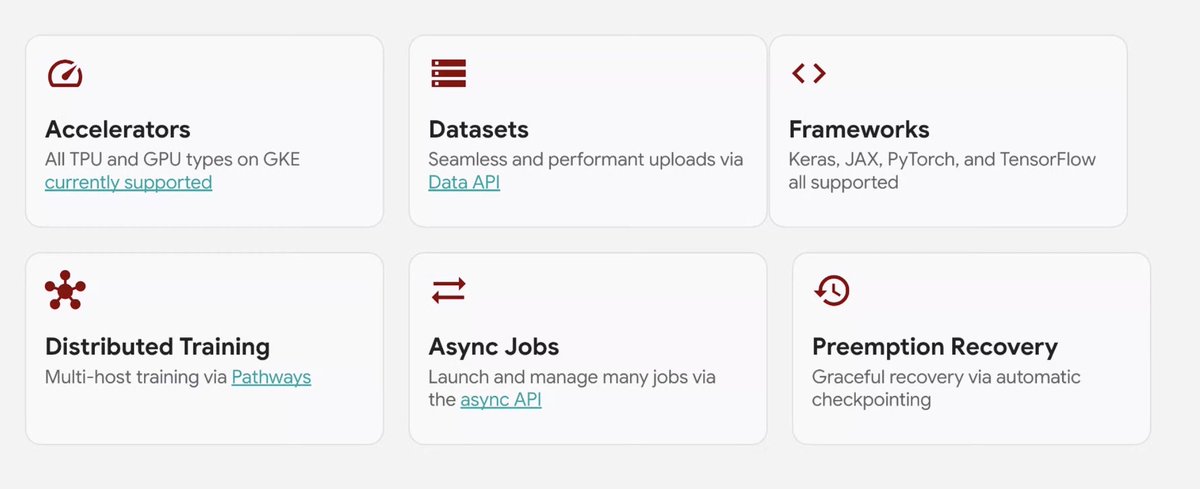Select the Datasets heading
This screenshot has height=489, width=1200.
pos(478,129)
